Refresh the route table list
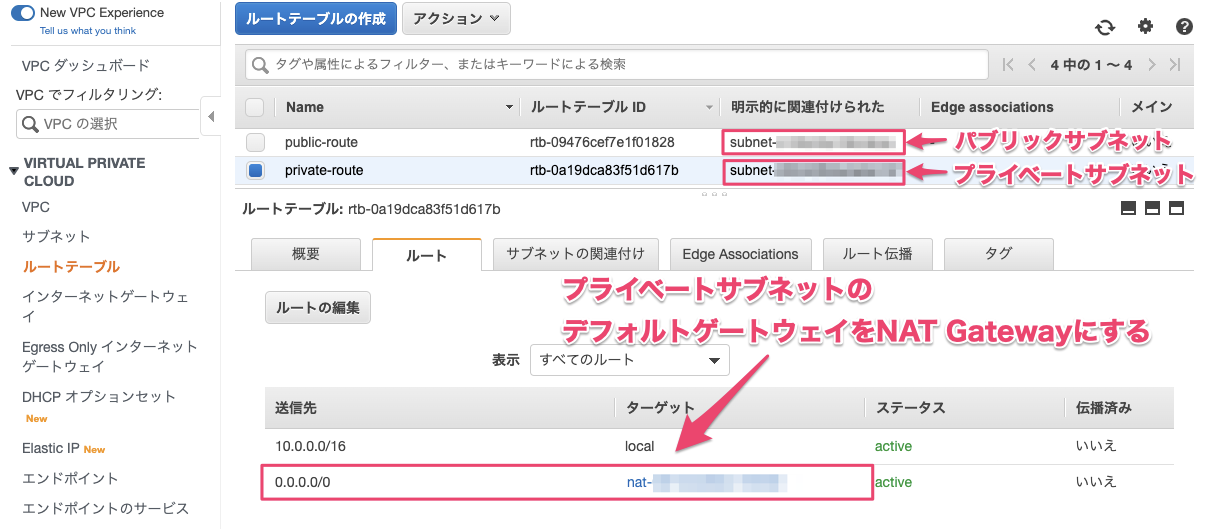 click(x=1105, y=27)
